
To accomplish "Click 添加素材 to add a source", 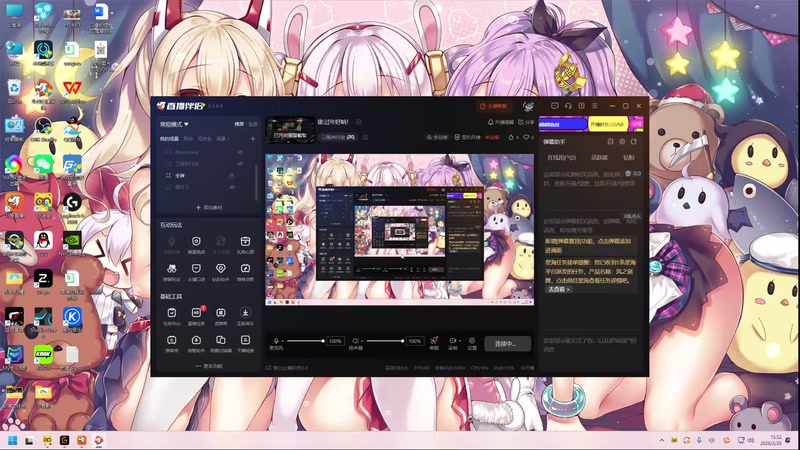I will click(x=209, y=208).
